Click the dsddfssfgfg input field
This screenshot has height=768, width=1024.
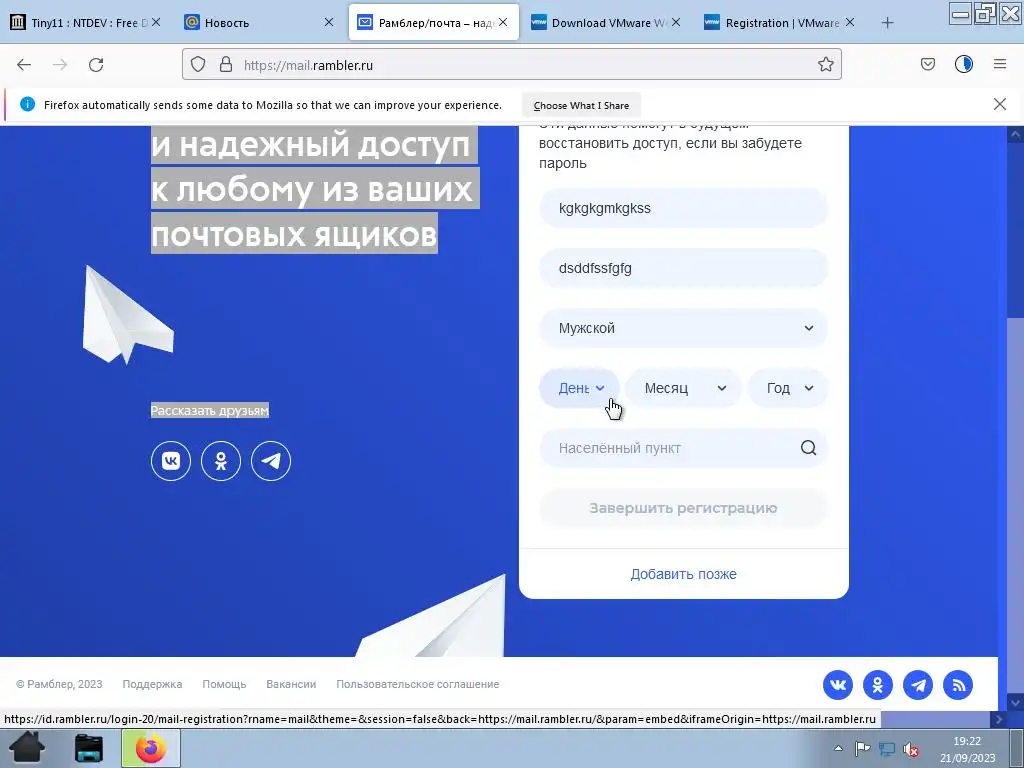click(684, 268)
